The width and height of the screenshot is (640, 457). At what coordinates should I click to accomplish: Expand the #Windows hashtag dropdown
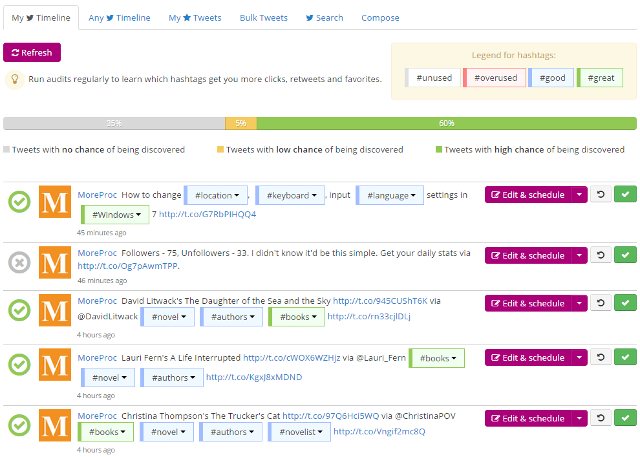pos(115,214)
